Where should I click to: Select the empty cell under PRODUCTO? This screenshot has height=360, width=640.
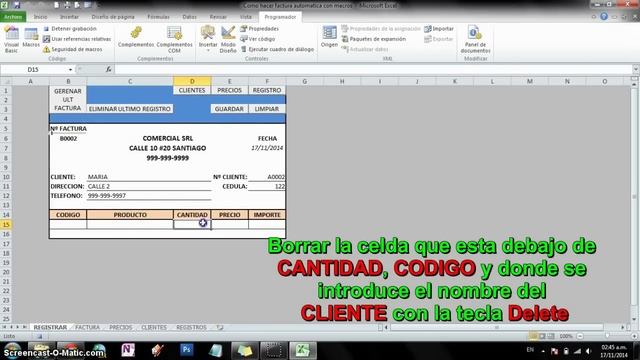tap(130, 224)
